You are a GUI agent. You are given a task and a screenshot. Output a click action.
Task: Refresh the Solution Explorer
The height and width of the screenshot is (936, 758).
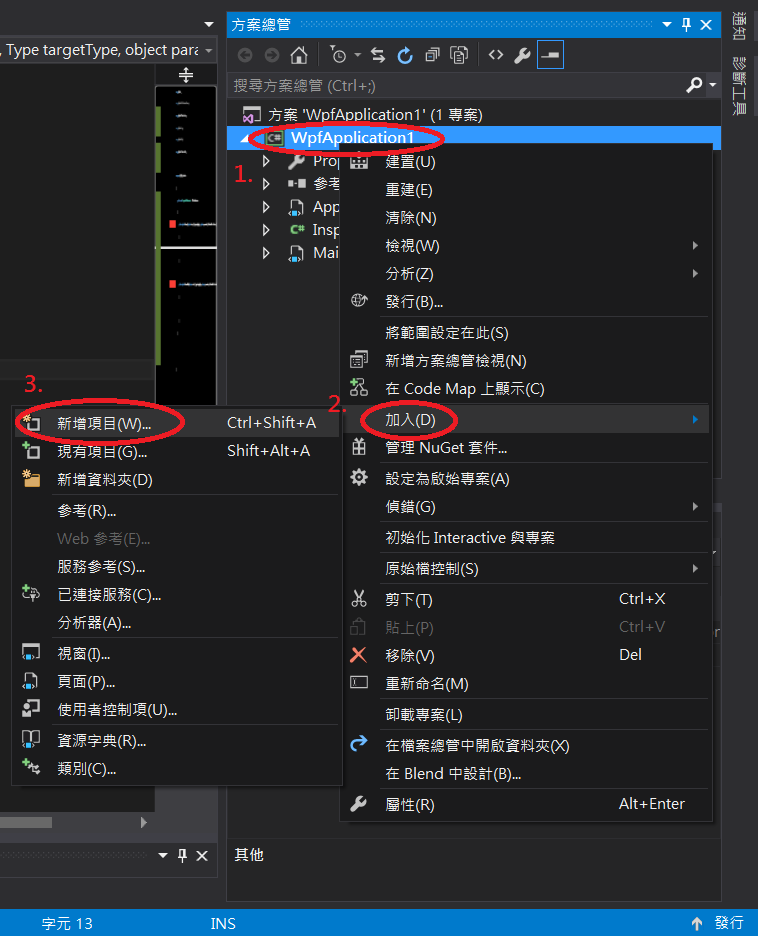(405, 56)
